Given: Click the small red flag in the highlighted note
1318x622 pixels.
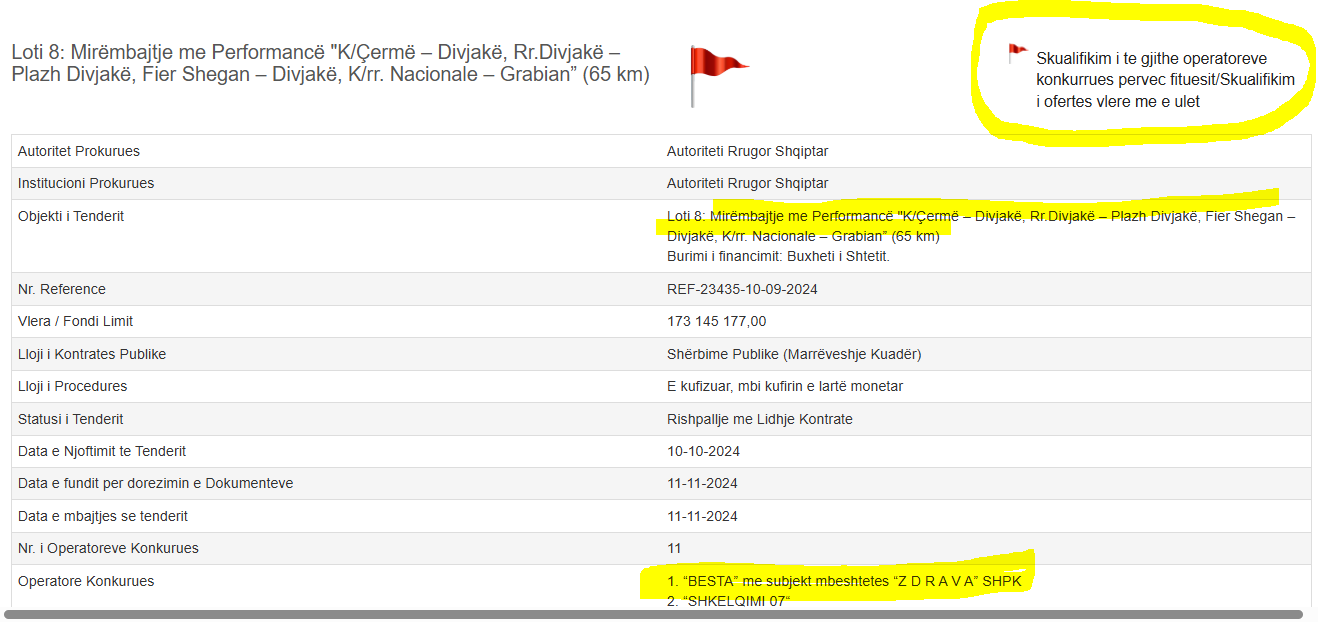Looking at the screenshot, I should click(x=1017, y=52).
